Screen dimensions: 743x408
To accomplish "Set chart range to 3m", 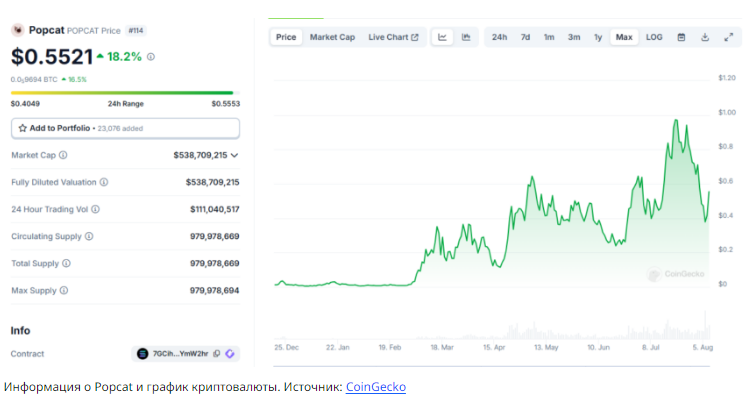I will (574, 37).
